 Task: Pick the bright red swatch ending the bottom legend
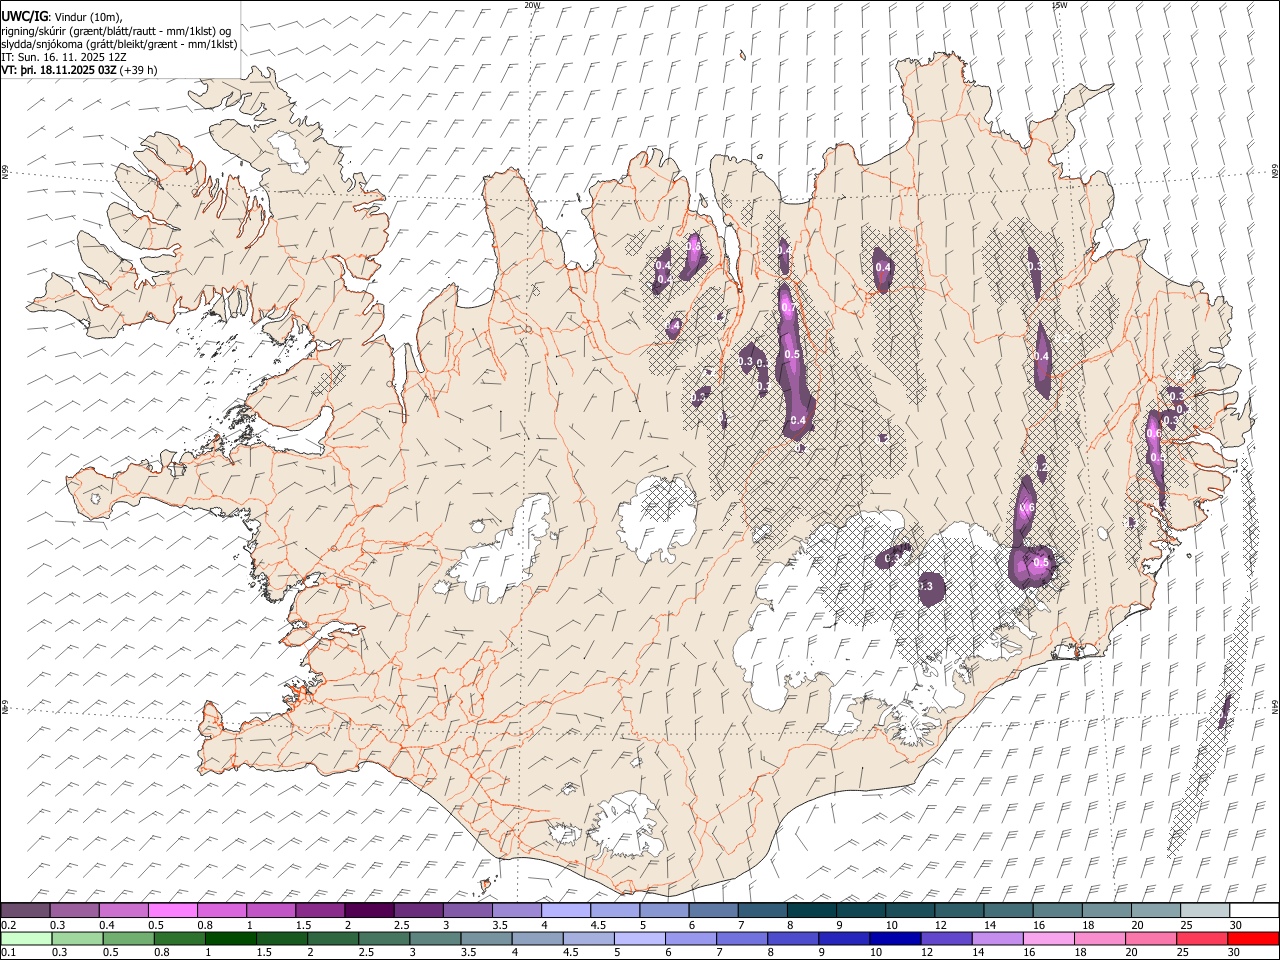[x=1253, y=939]
